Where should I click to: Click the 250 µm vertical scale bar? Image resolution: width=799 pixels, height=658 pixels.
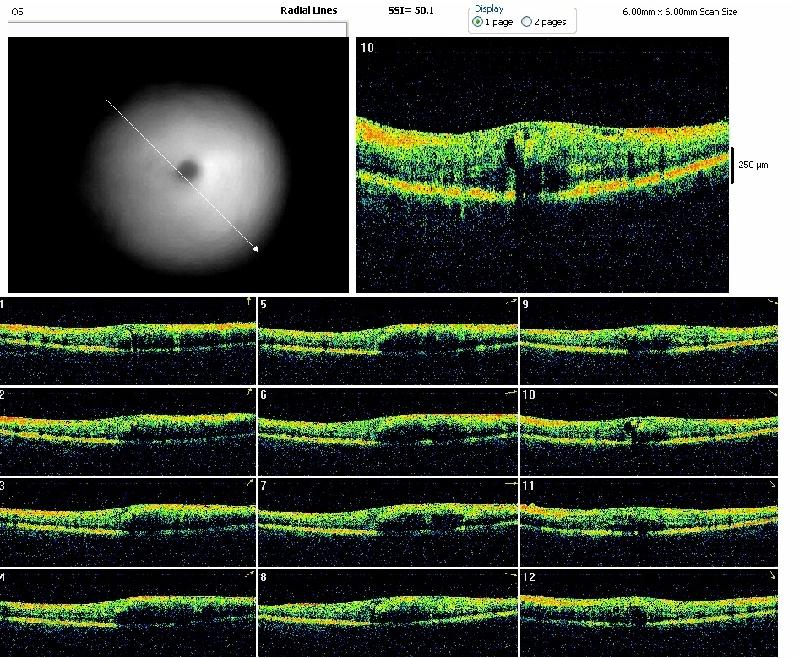click(x=732, y=164)
